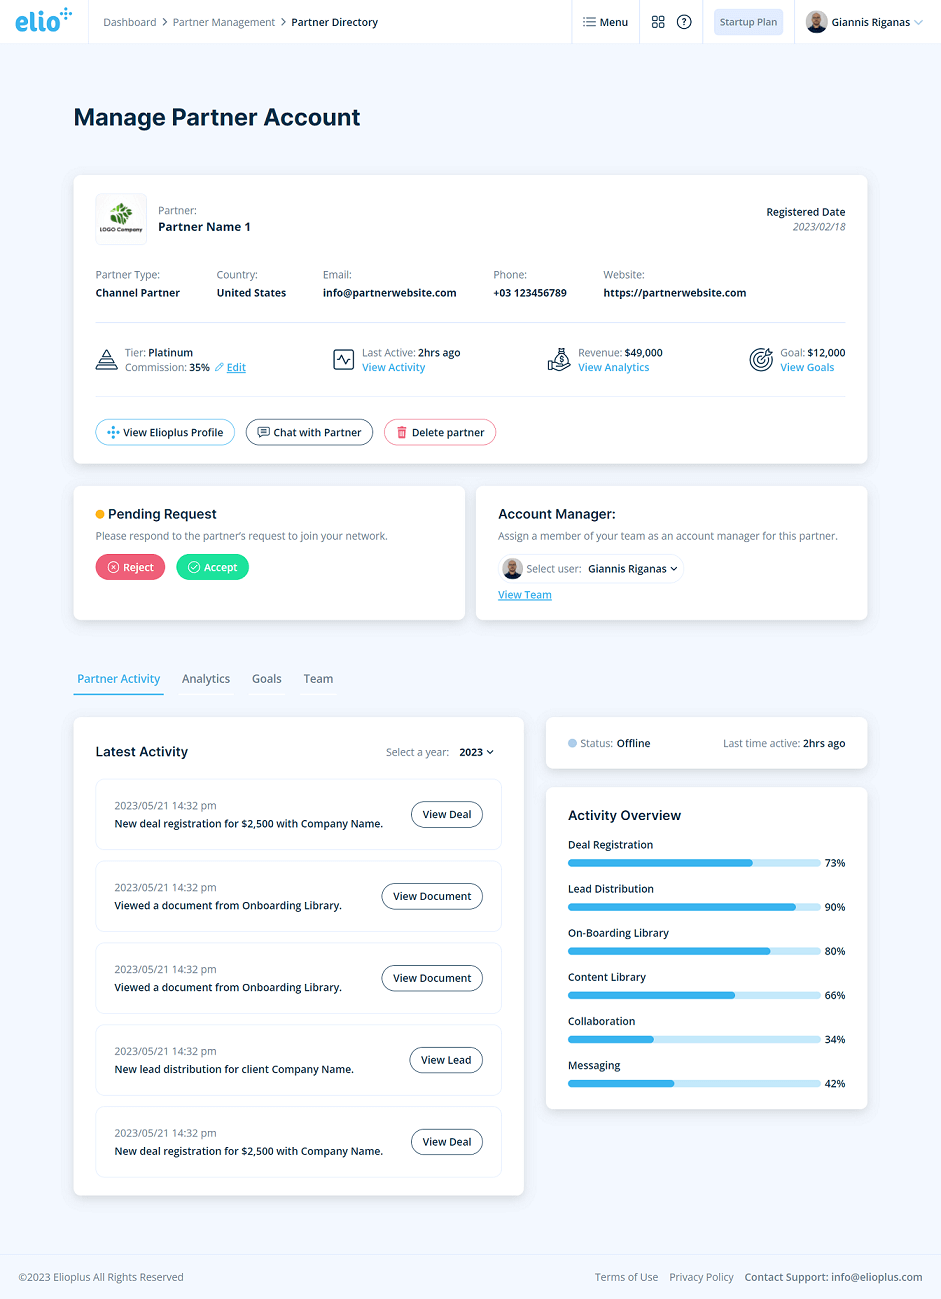941x1299 pixels.
Task: Accept the pending partner request
Action: [x=212, y=567]
